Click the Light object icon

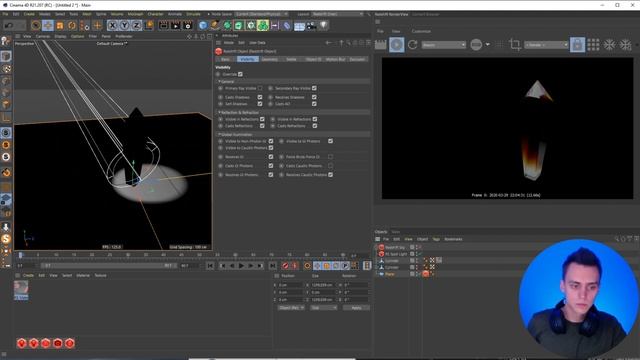pos(323,26)
